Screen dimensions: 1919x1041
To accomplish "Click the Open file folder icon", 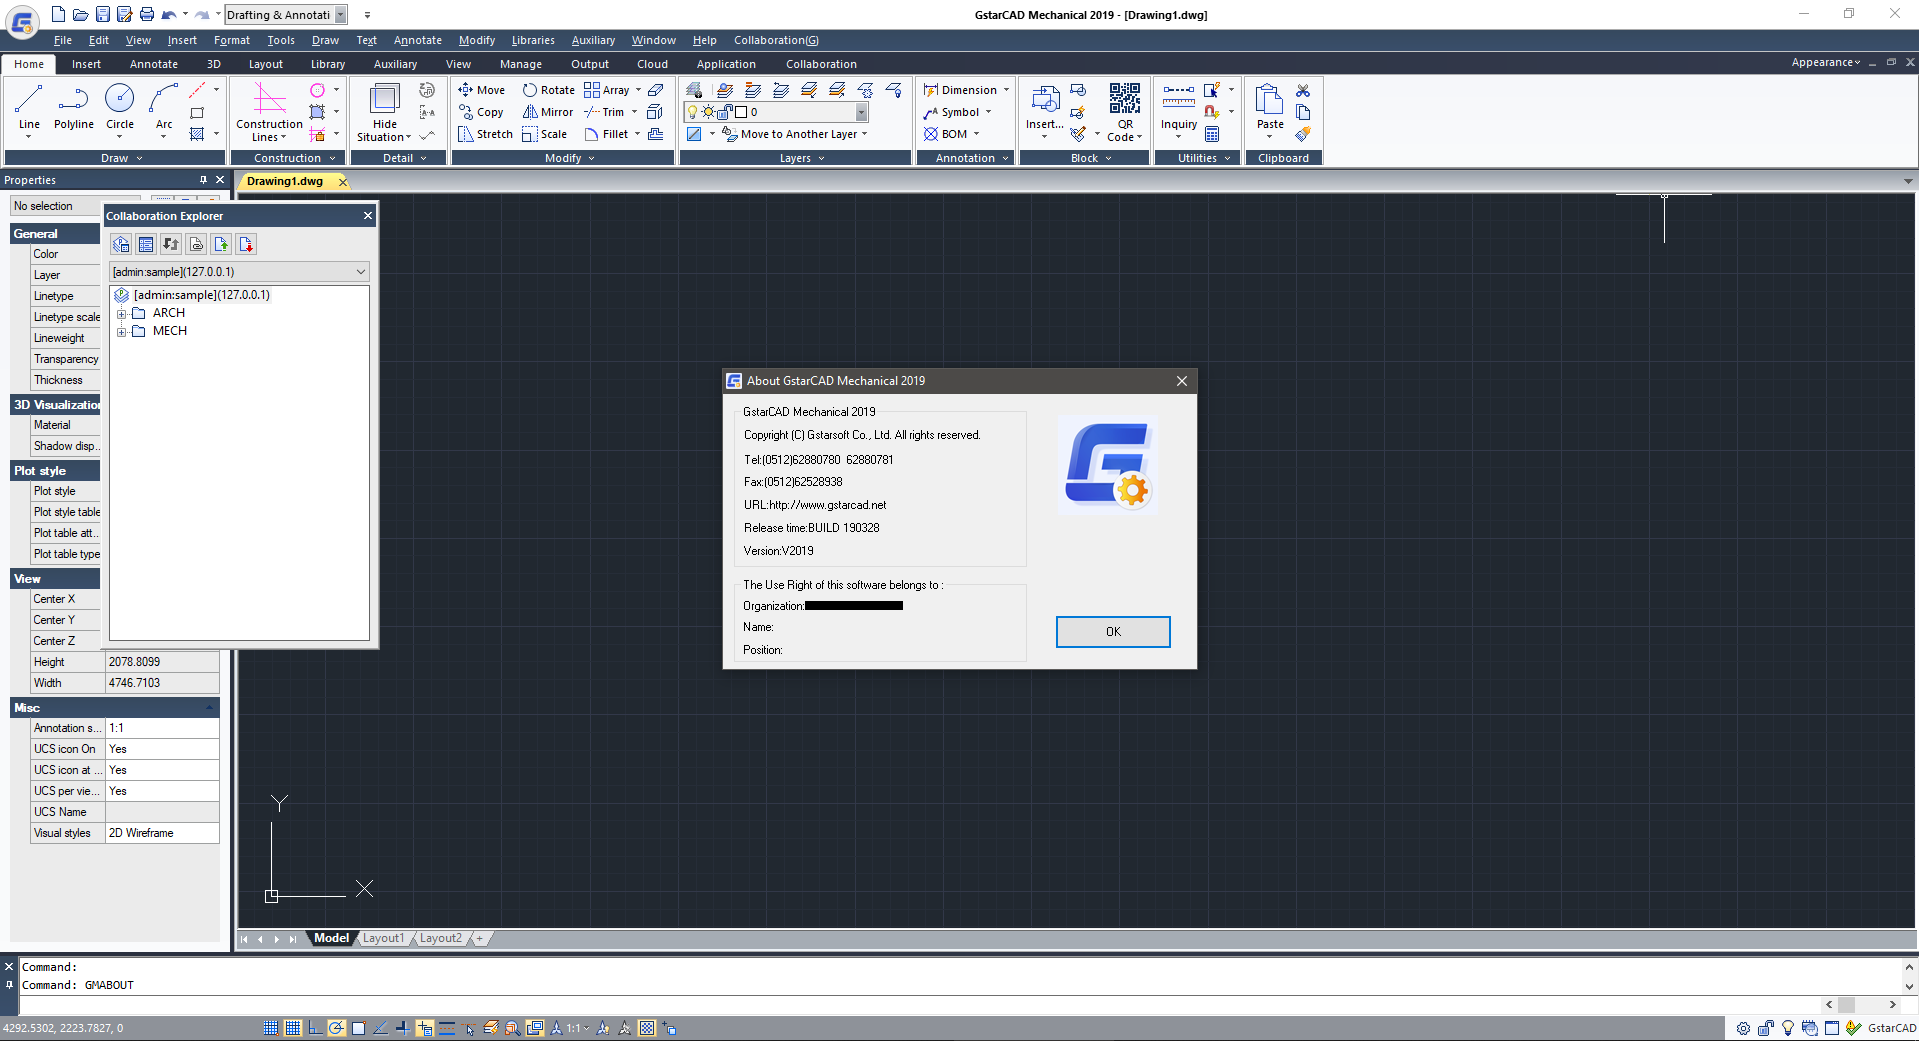I will [x=80, y=14].
